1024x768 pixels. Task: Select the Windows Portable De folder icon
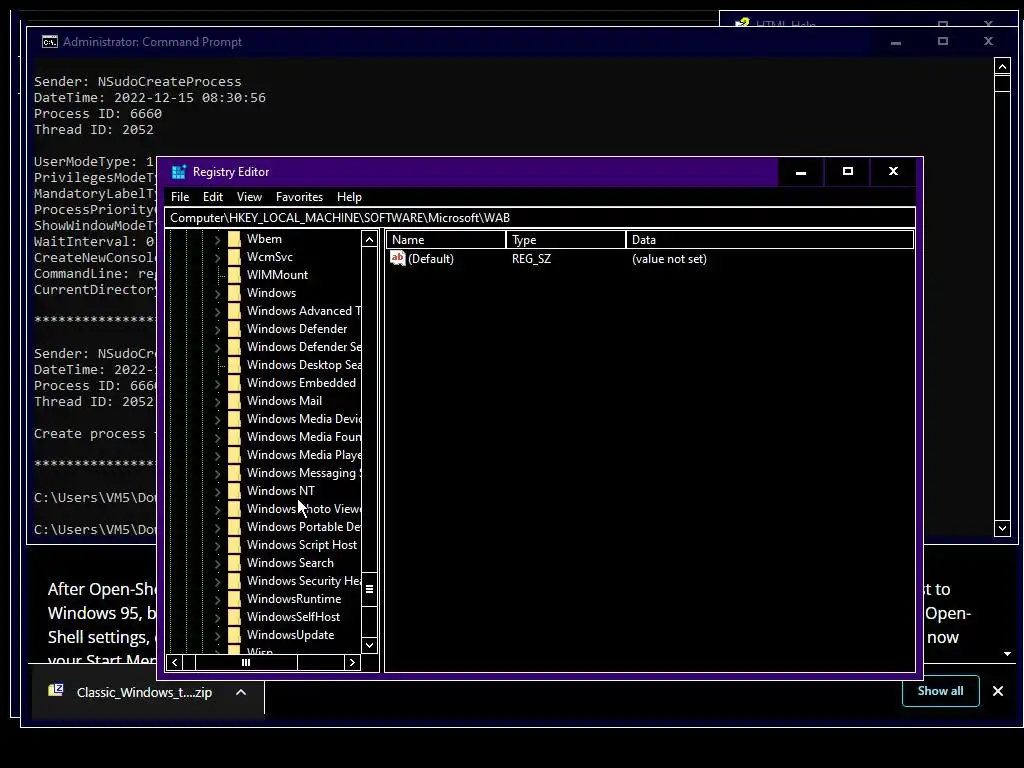click(x=234, y=527)
